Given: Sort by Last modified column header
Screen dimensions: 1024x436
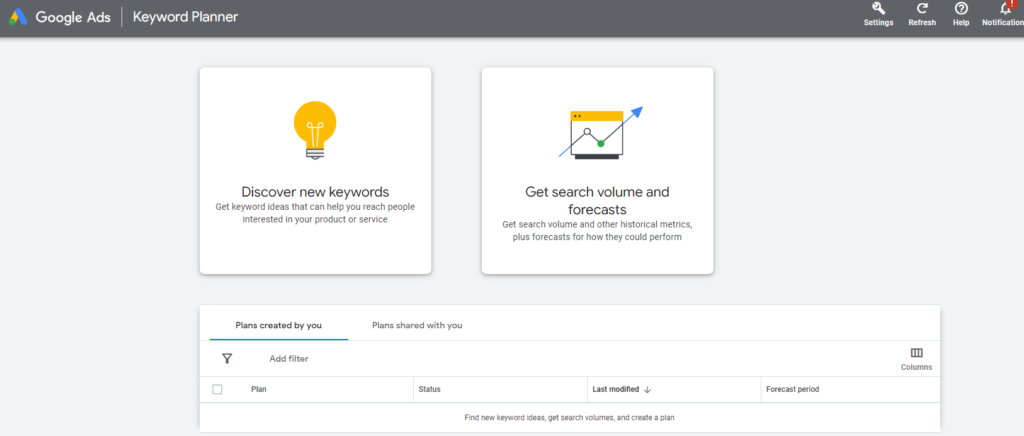Looking at the screenshot, I should (x=615, y=390).
